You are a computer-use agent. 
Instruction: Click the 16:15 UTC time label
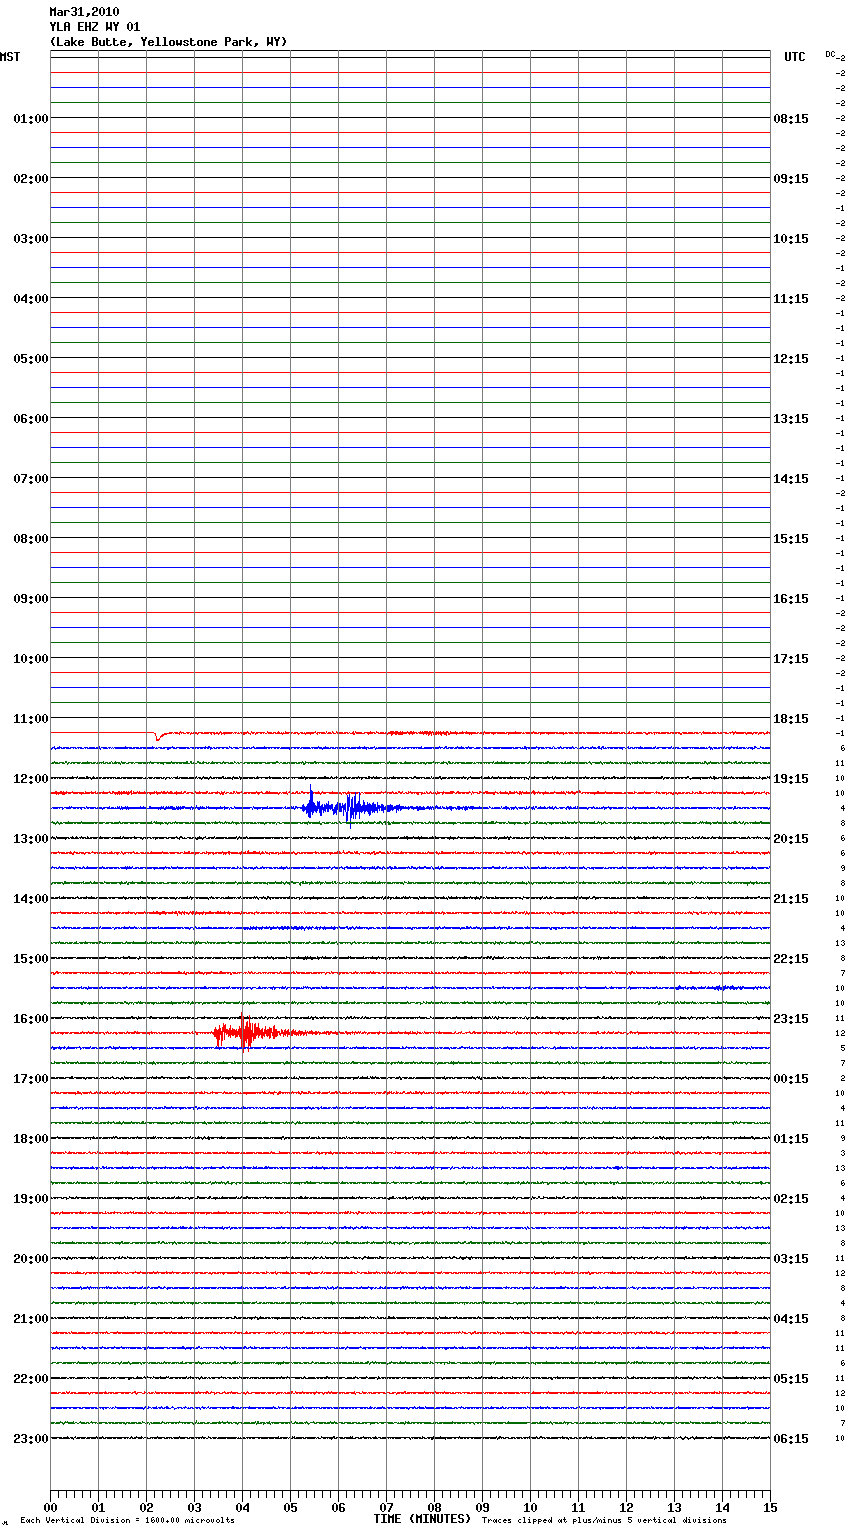[x=791, y=598]
